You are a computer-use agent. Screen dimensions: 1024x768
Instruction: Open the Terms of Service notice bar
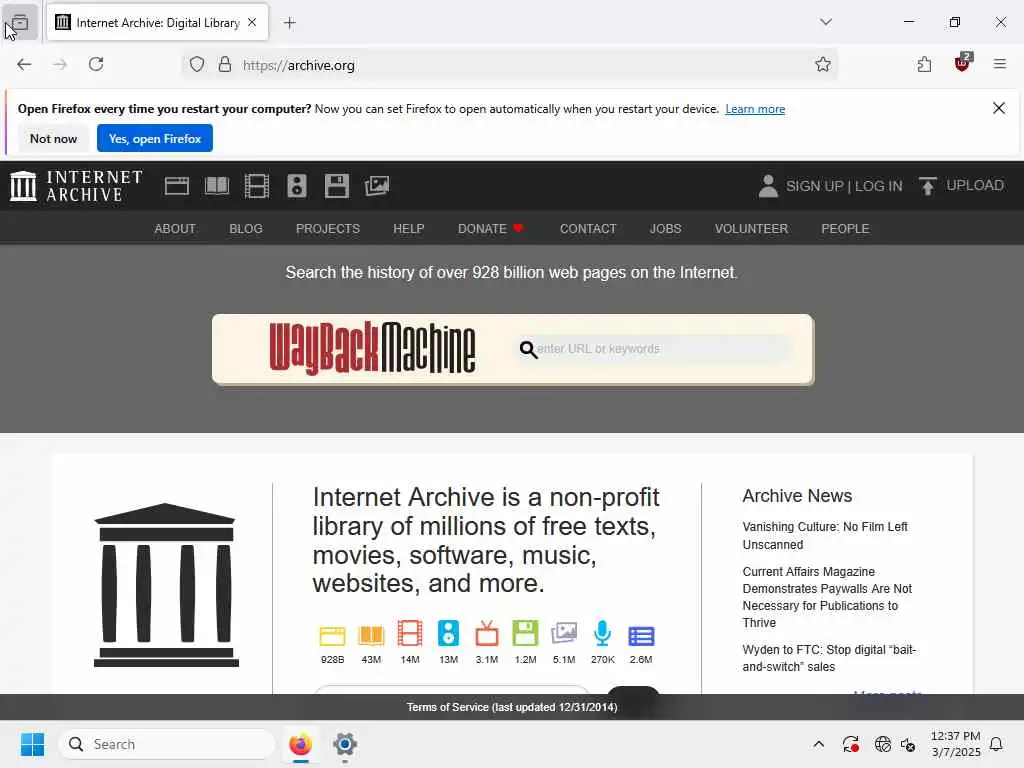coord(512,707)
